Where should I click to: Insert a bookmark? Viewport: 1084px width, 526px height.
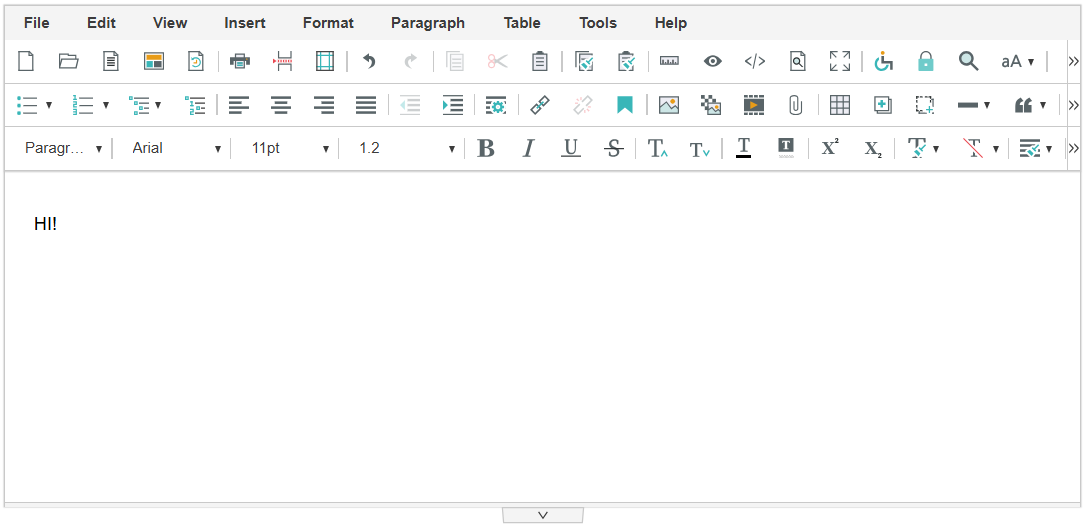(625, 105)
